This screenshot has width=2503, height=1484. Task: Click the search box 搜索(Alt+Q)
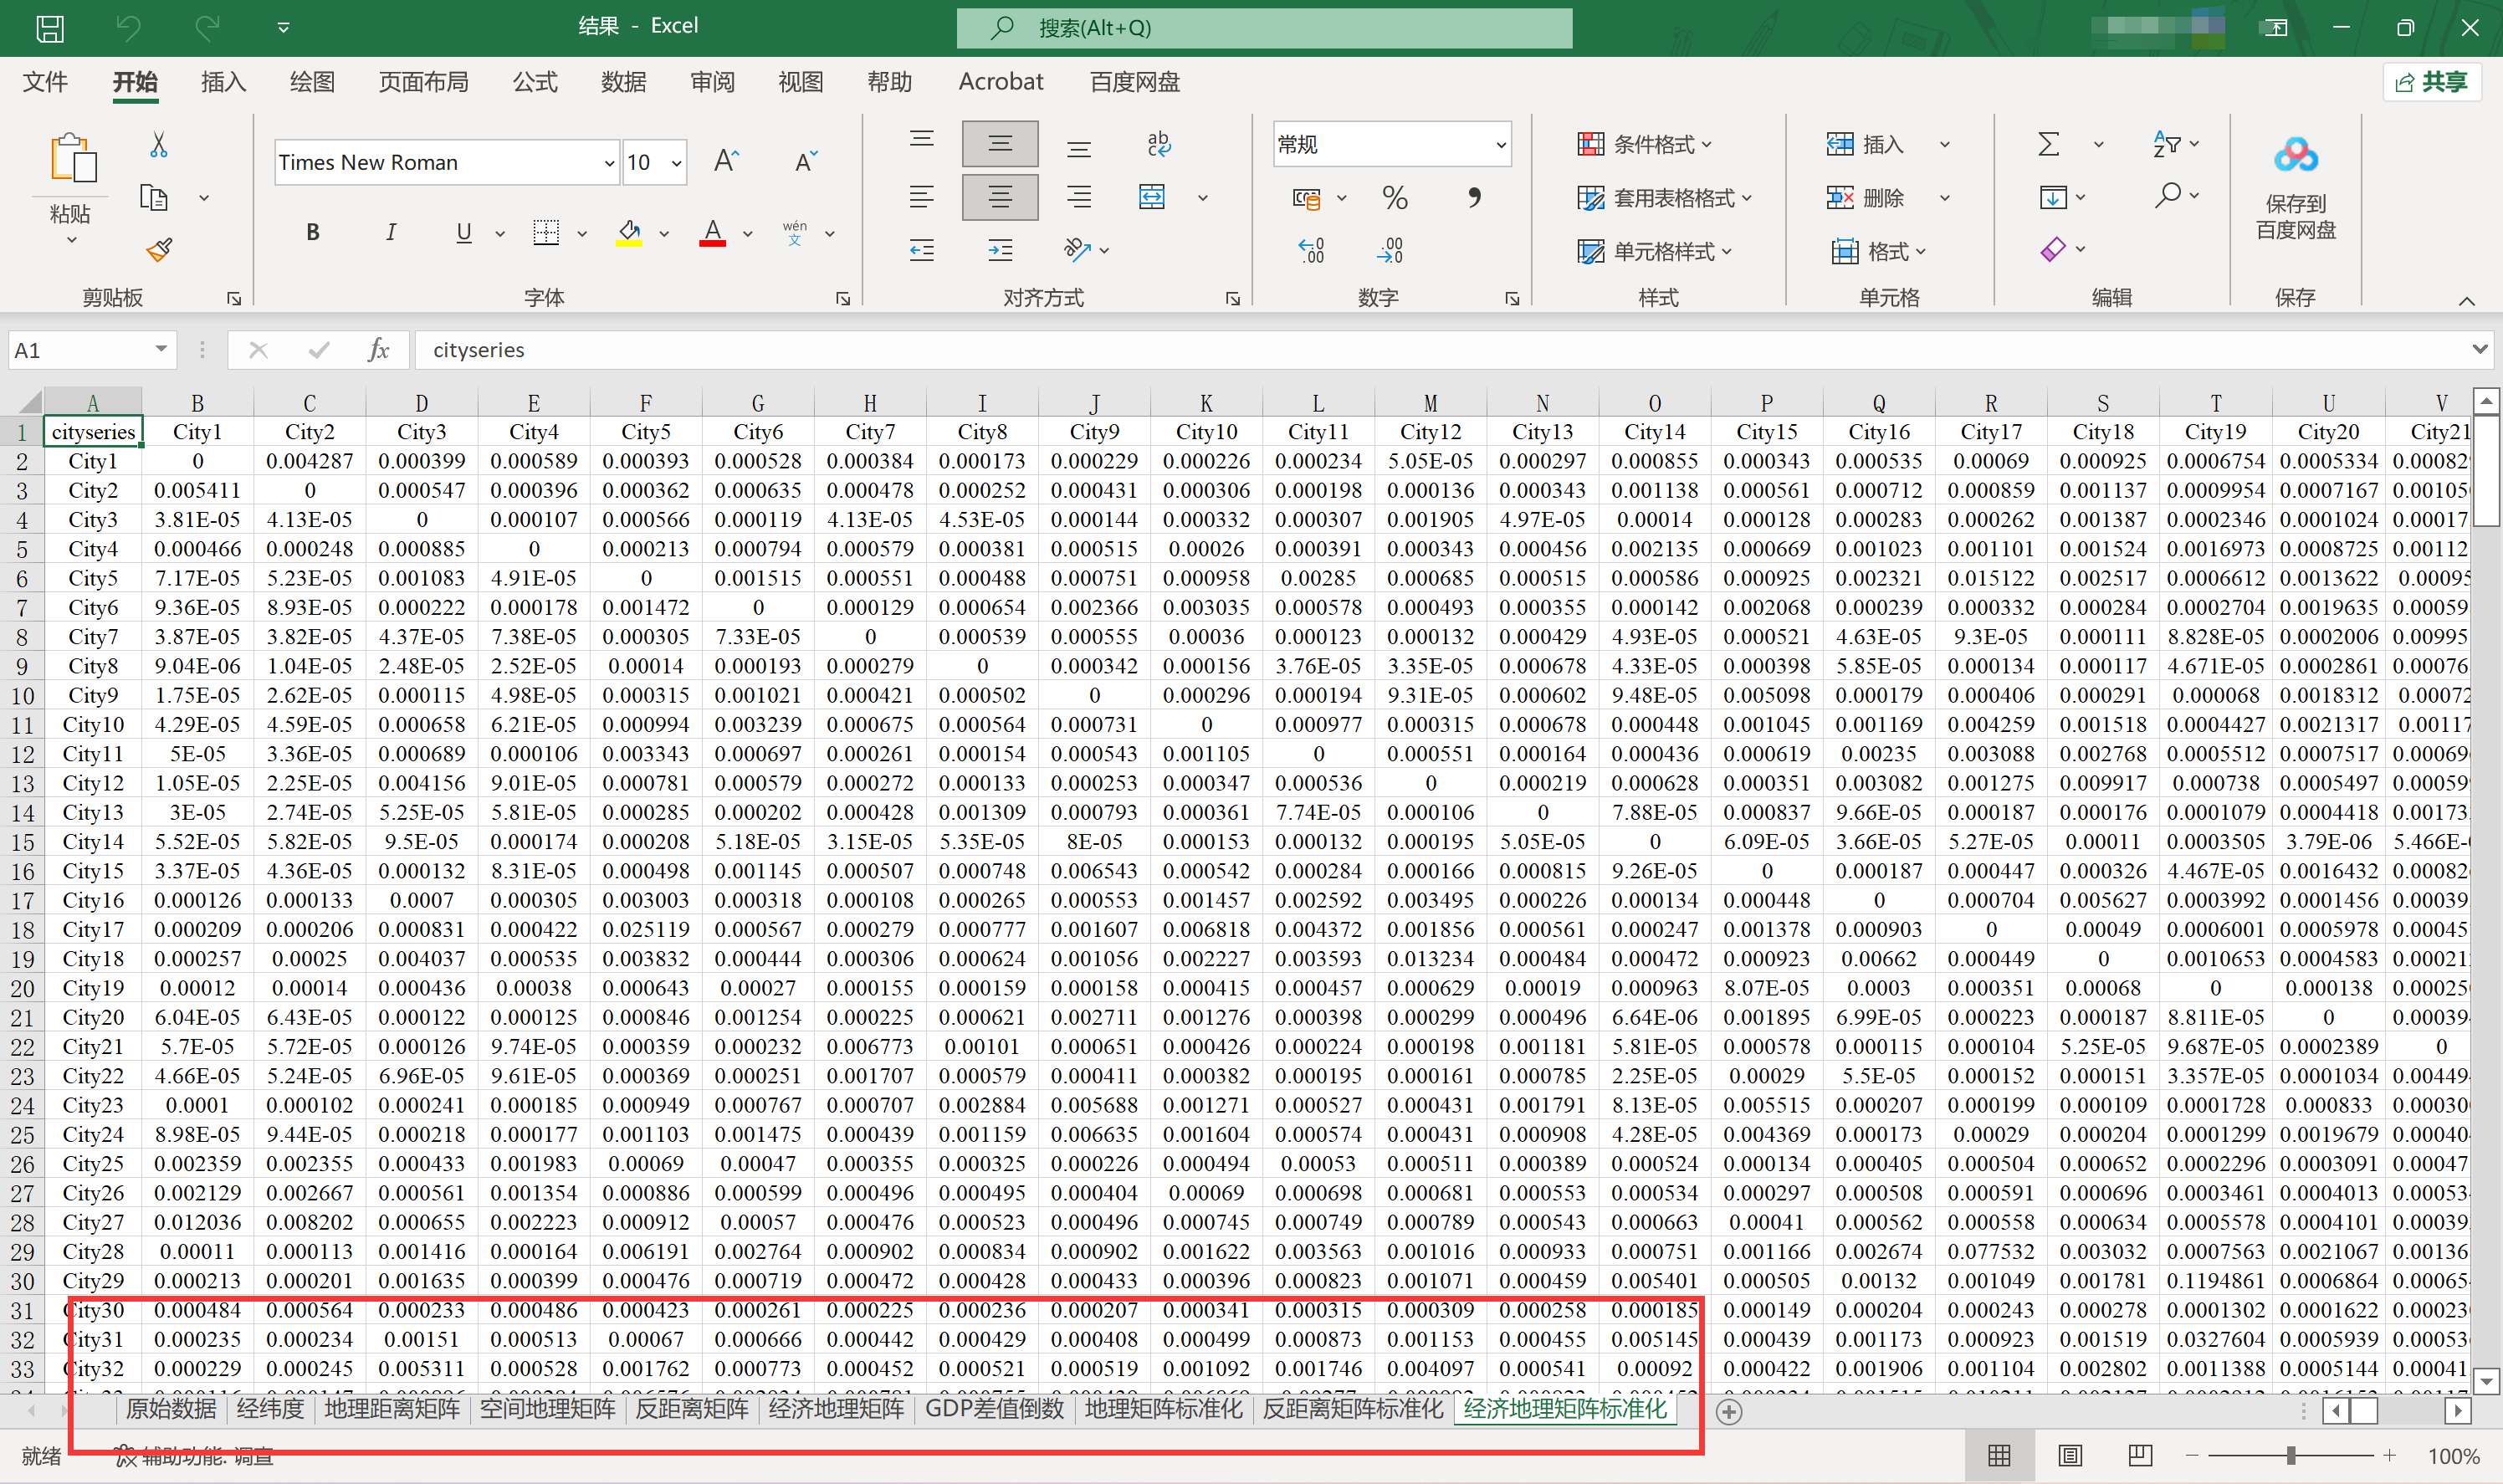coord(1264,28)
